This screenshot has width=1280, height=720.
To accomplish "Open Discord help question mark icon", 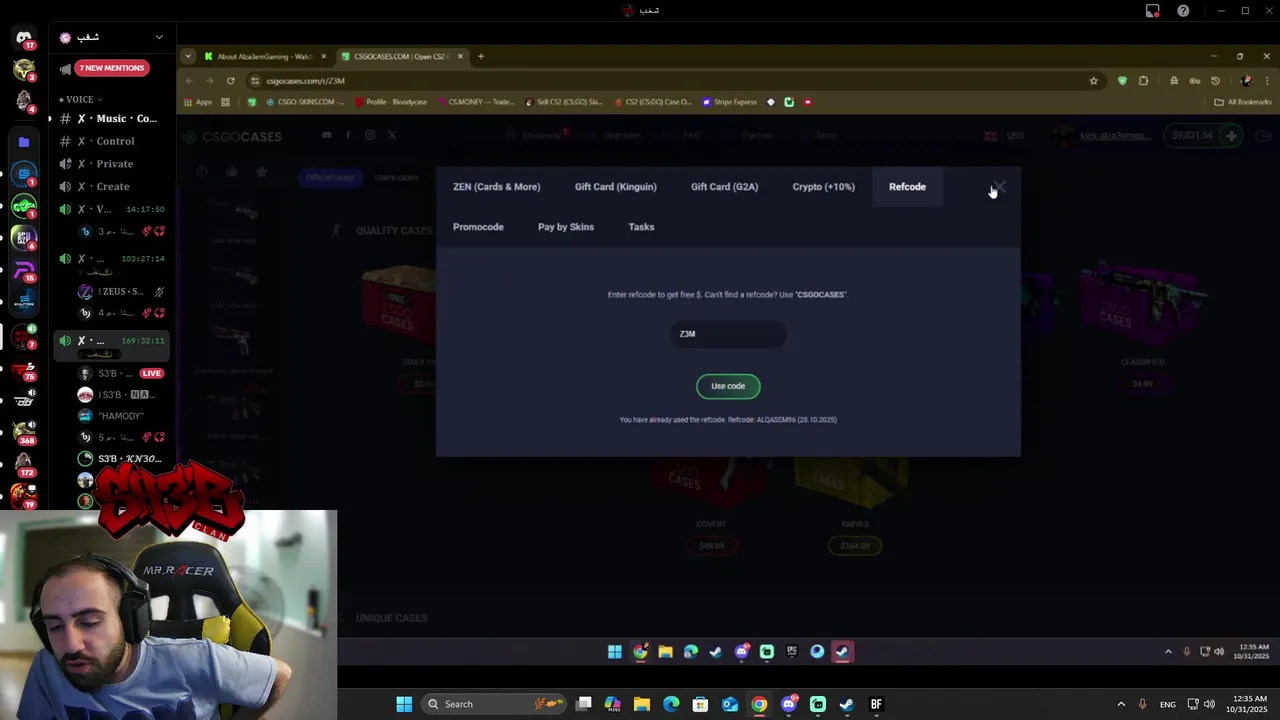I will point(1183,11).
